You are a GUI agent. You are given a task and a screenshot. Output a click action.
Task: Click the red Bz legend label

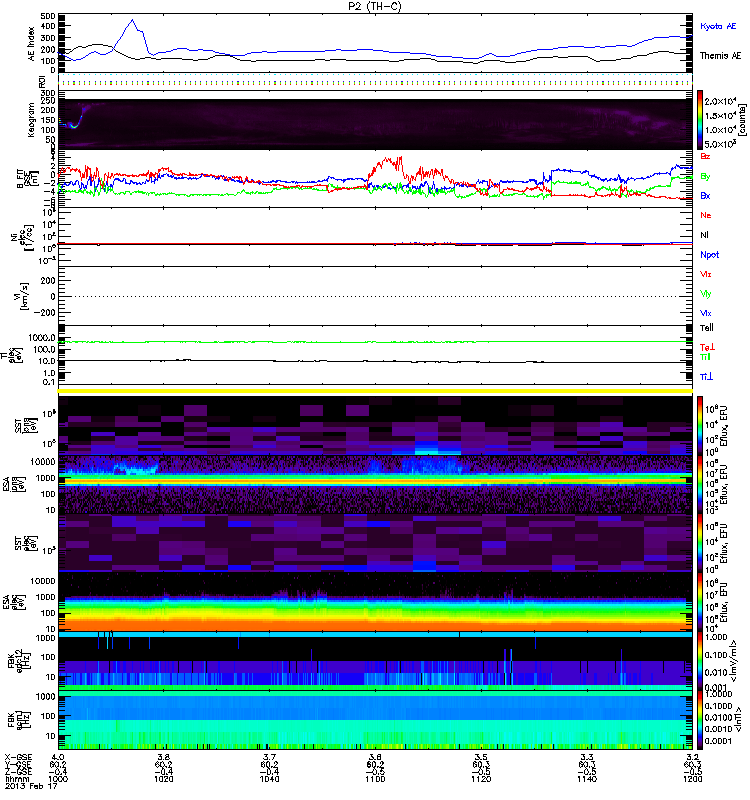(x=705, y=156)
